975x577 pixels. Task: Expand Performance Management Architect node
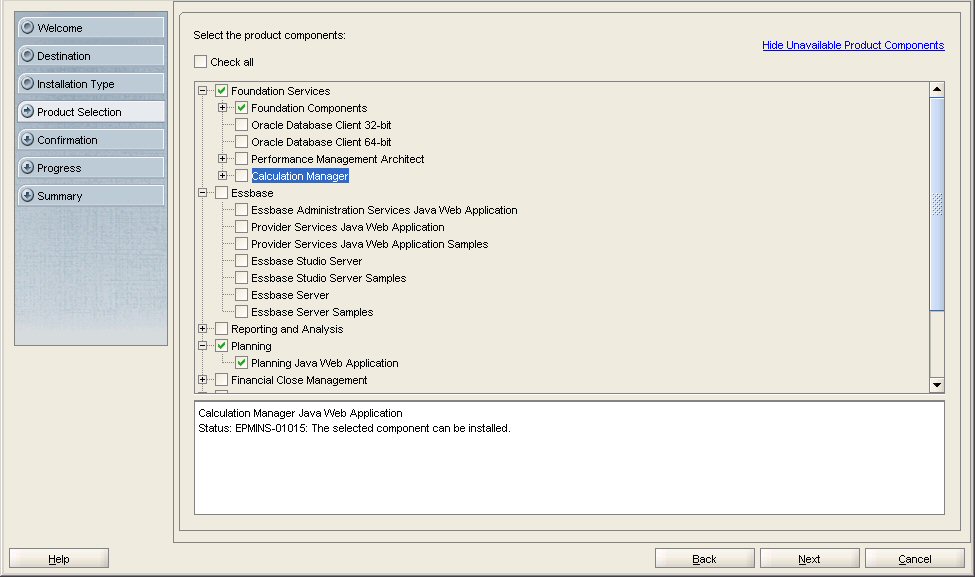pyautogui.click(x=223, y=159)
